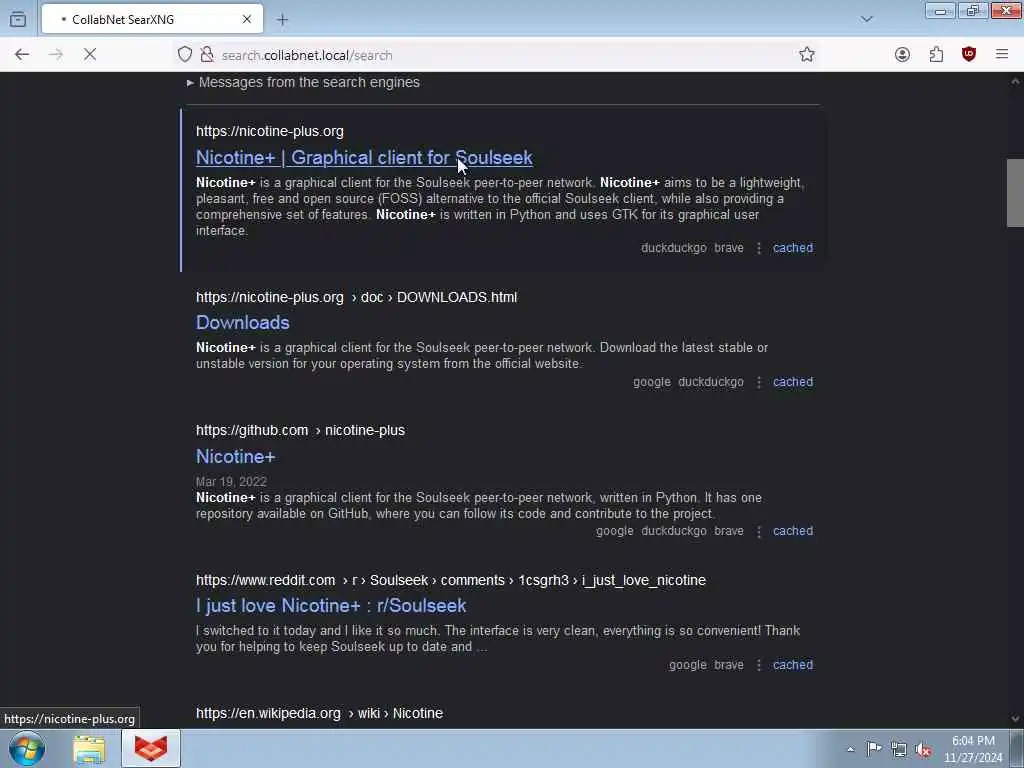
Task: Open the three-dot menu on the first result
Action: coord(758,248)
